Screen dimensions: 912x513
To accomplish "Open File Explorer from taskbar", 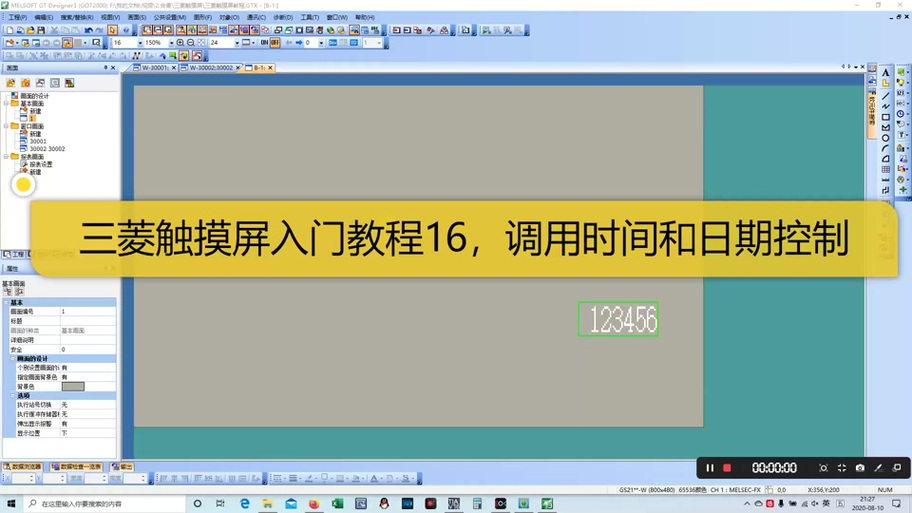I will 268,504.
